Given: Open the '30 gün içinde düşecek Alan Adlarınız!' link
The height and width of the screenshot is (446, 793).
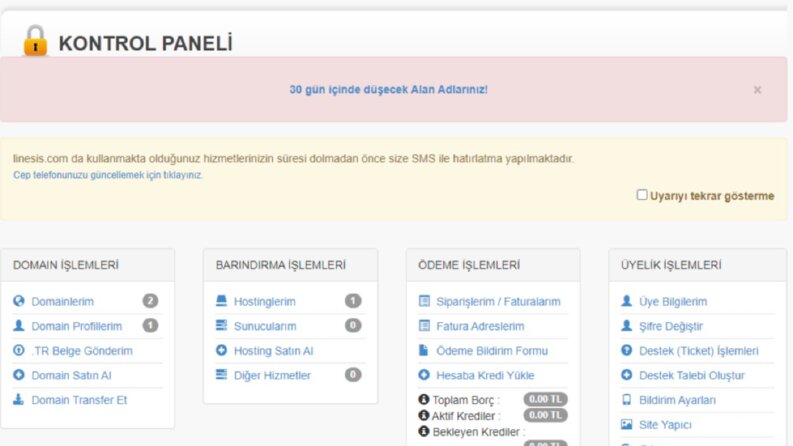Looking at the screenshot, I should [388, 90].
